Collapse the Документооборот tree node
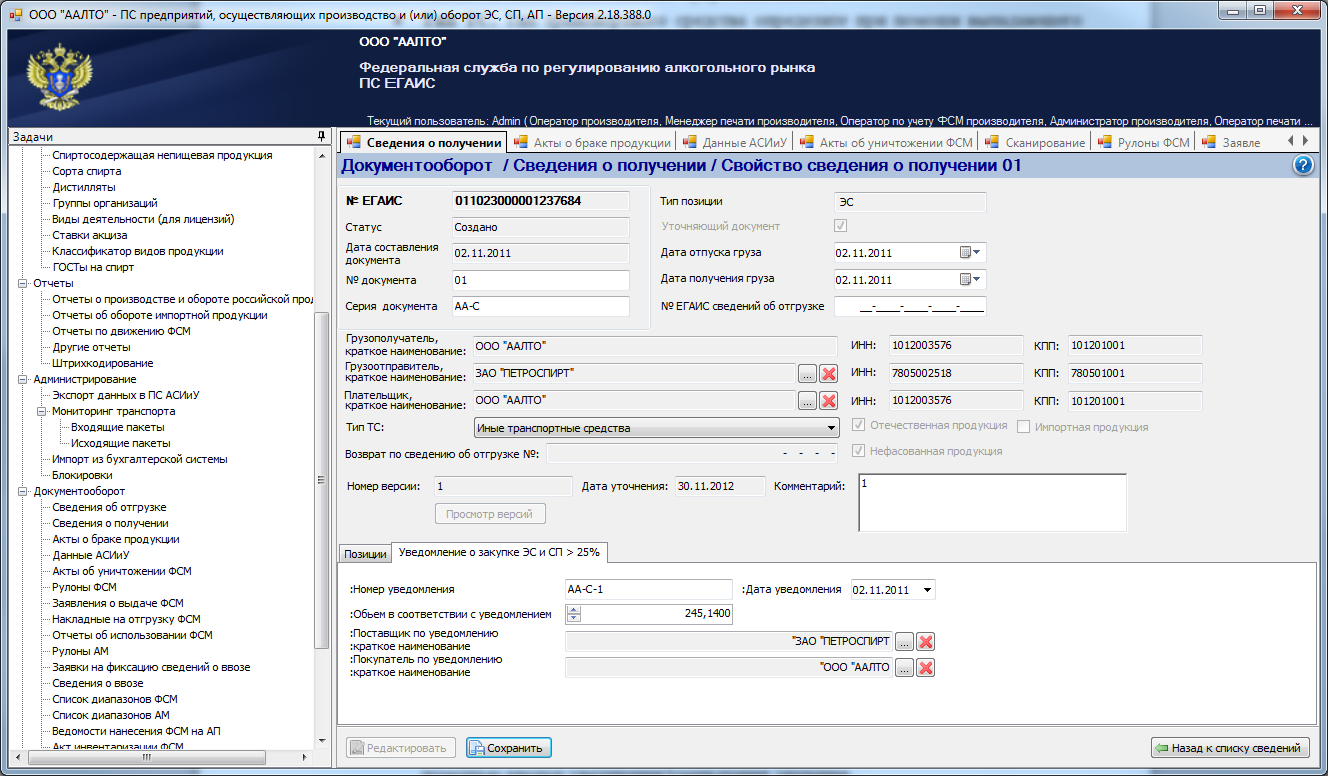 tap(24, 491)
